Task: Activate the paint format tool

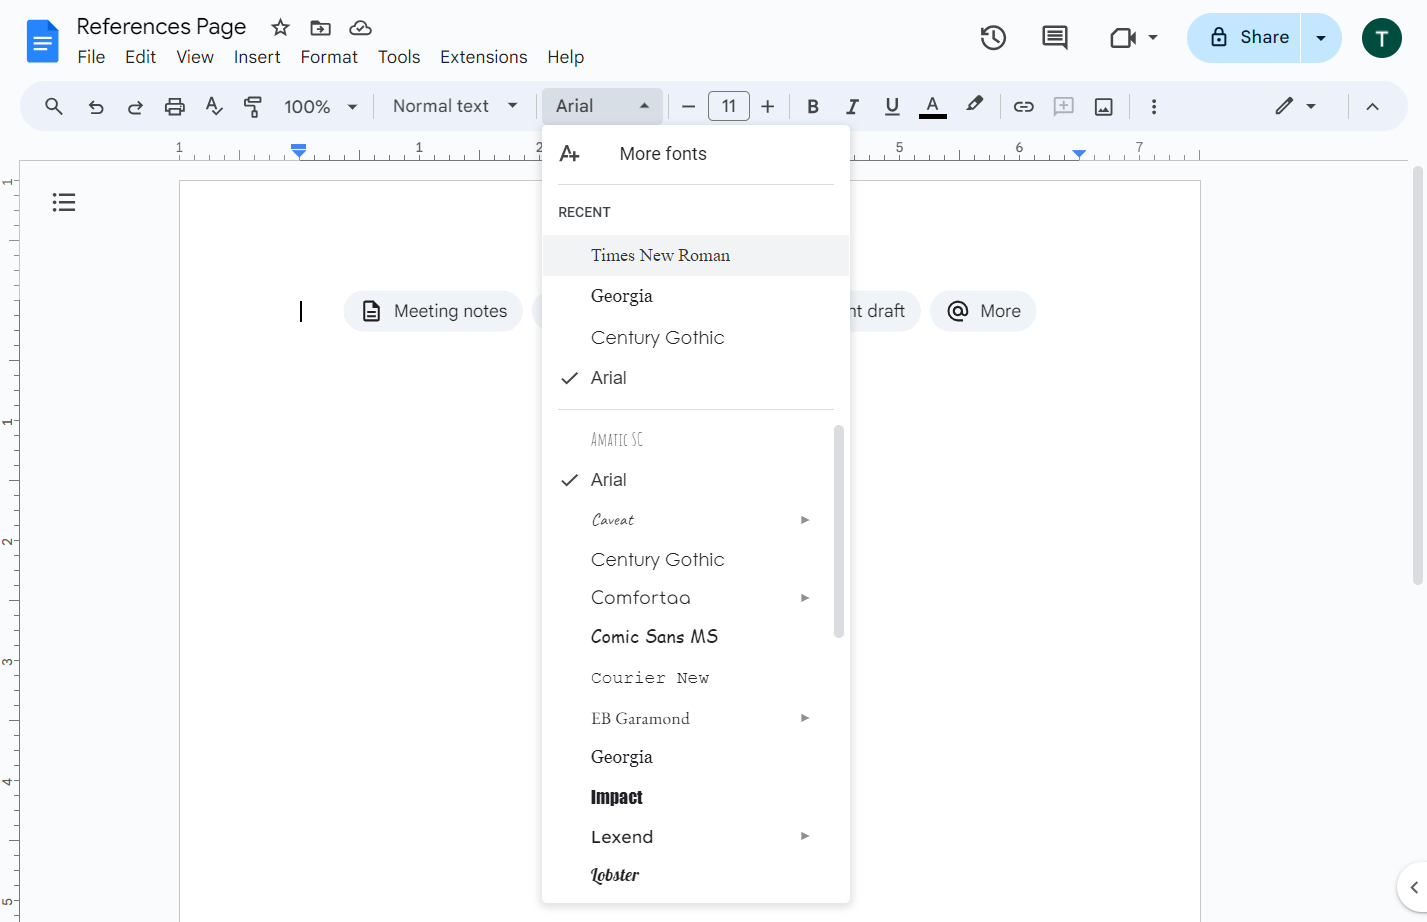Action: [253, 106]
